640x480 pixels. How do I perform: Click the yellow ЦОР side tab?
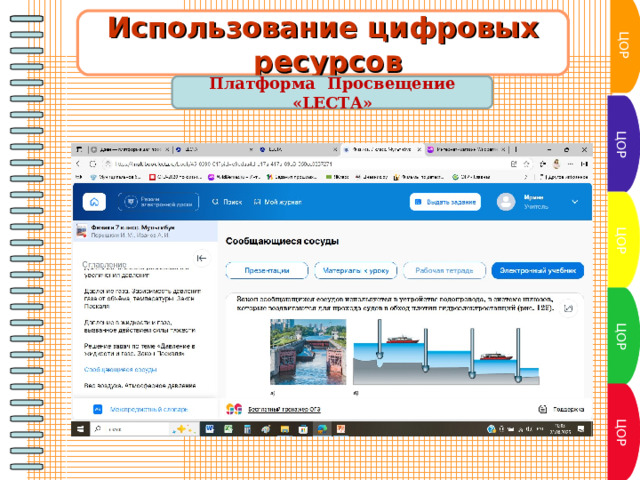622,240
